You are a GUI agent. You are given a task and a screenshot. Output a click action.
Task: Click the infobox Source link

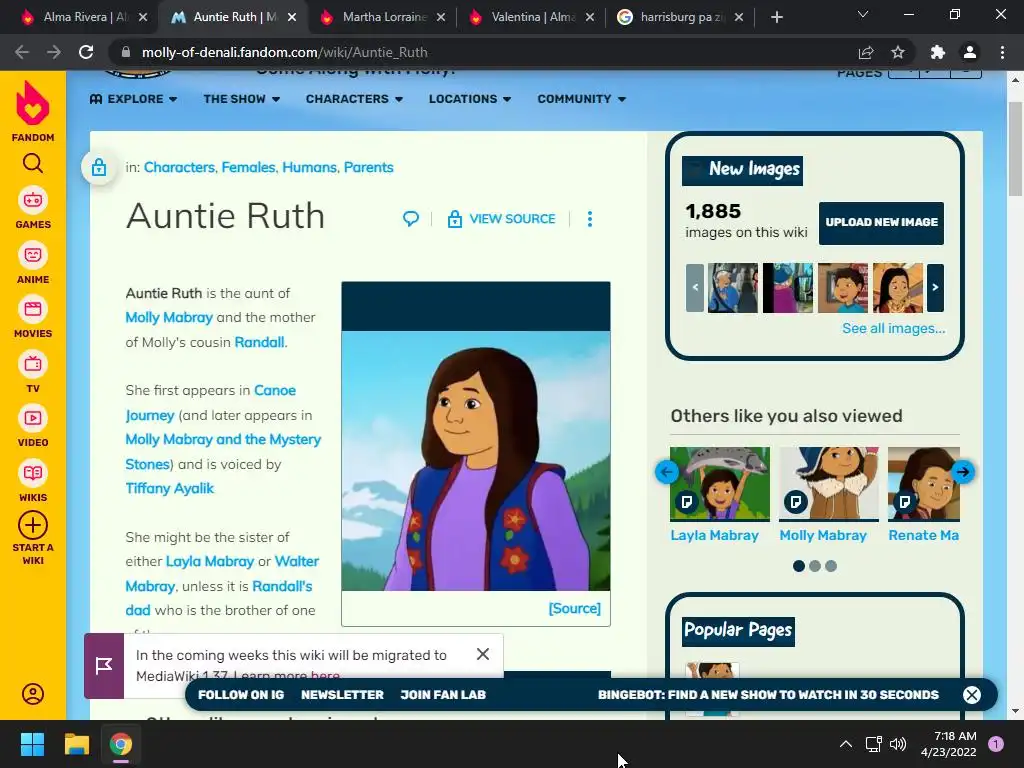click(574, 608)
